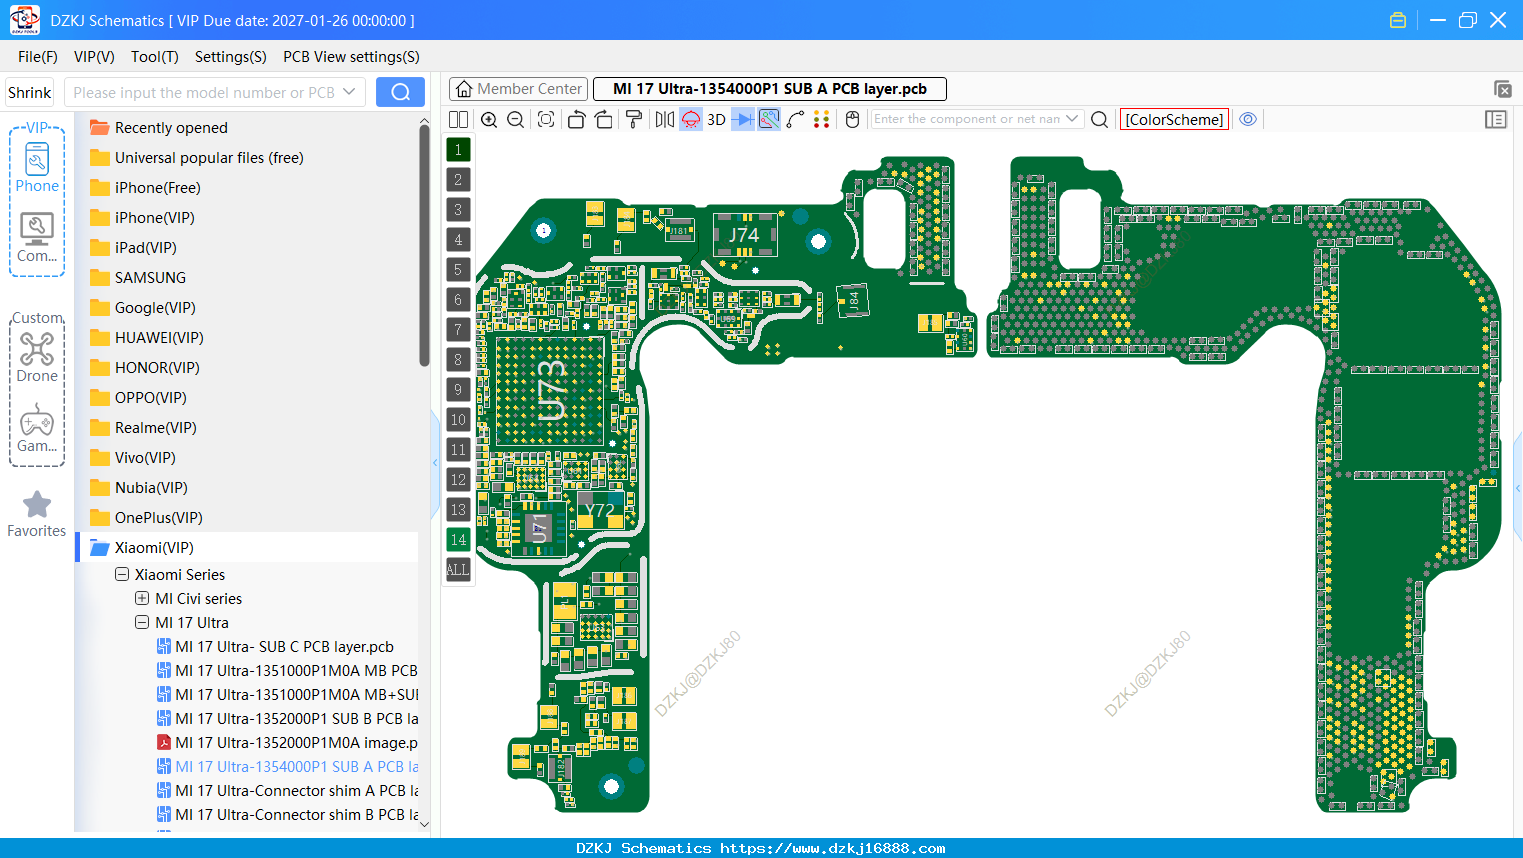Viewport: 1523px width, 858px height.
Task: Click the split view icon in PCB toolbar
Action: pyautogui.click(x=458, y=120)
